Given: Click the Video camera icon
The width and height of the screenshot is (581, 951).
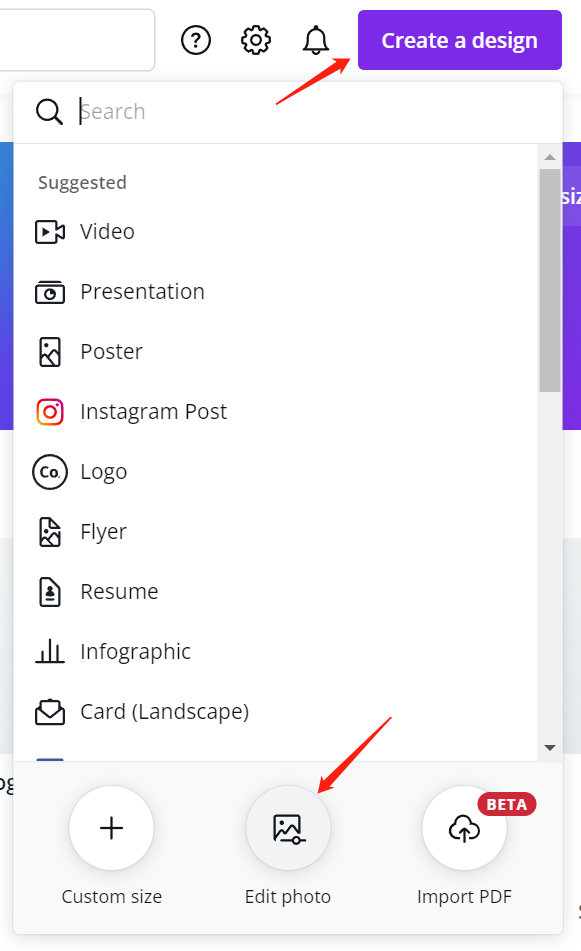Looking at the screenshot, I should tap(50, 232).
